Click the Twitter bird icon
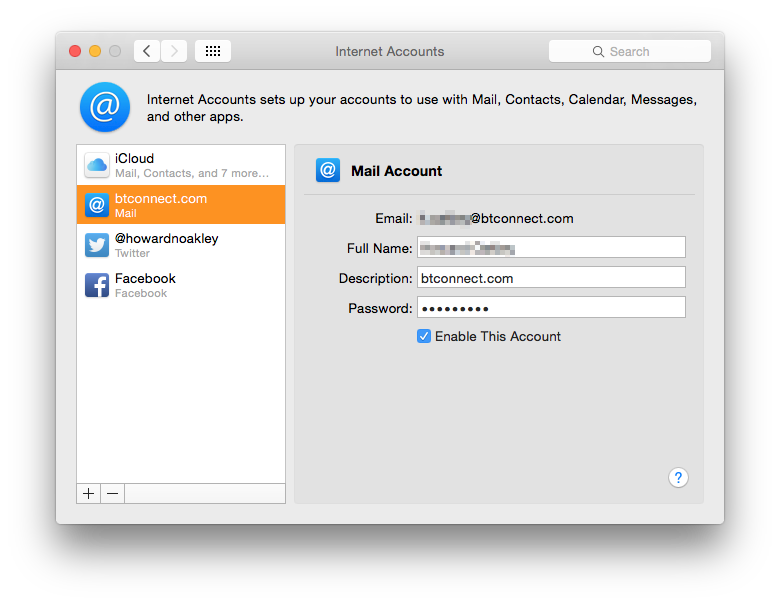 pos(97,245)
